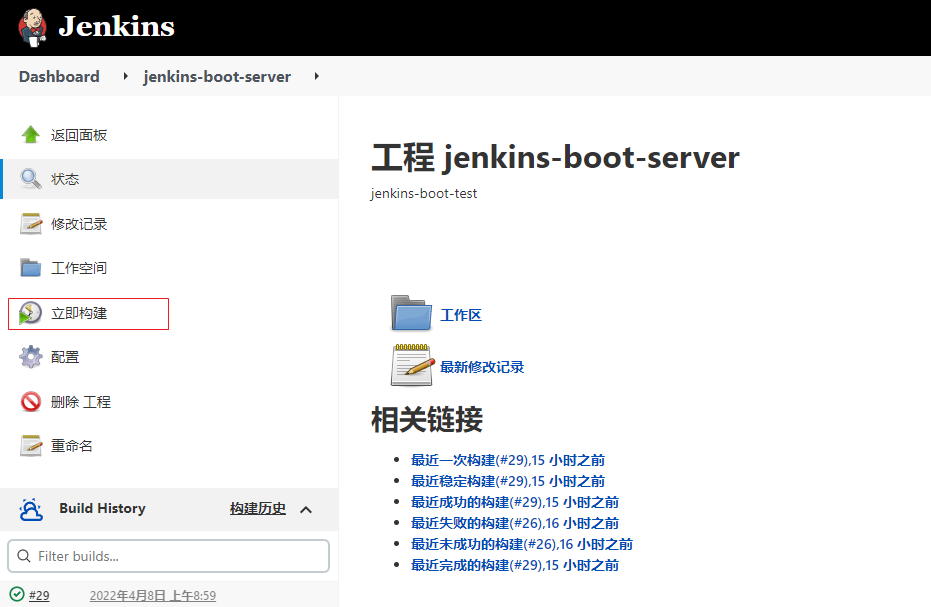Start a build with 立即构建
This screenshot has width=931, height=607.
coord(79,313)
